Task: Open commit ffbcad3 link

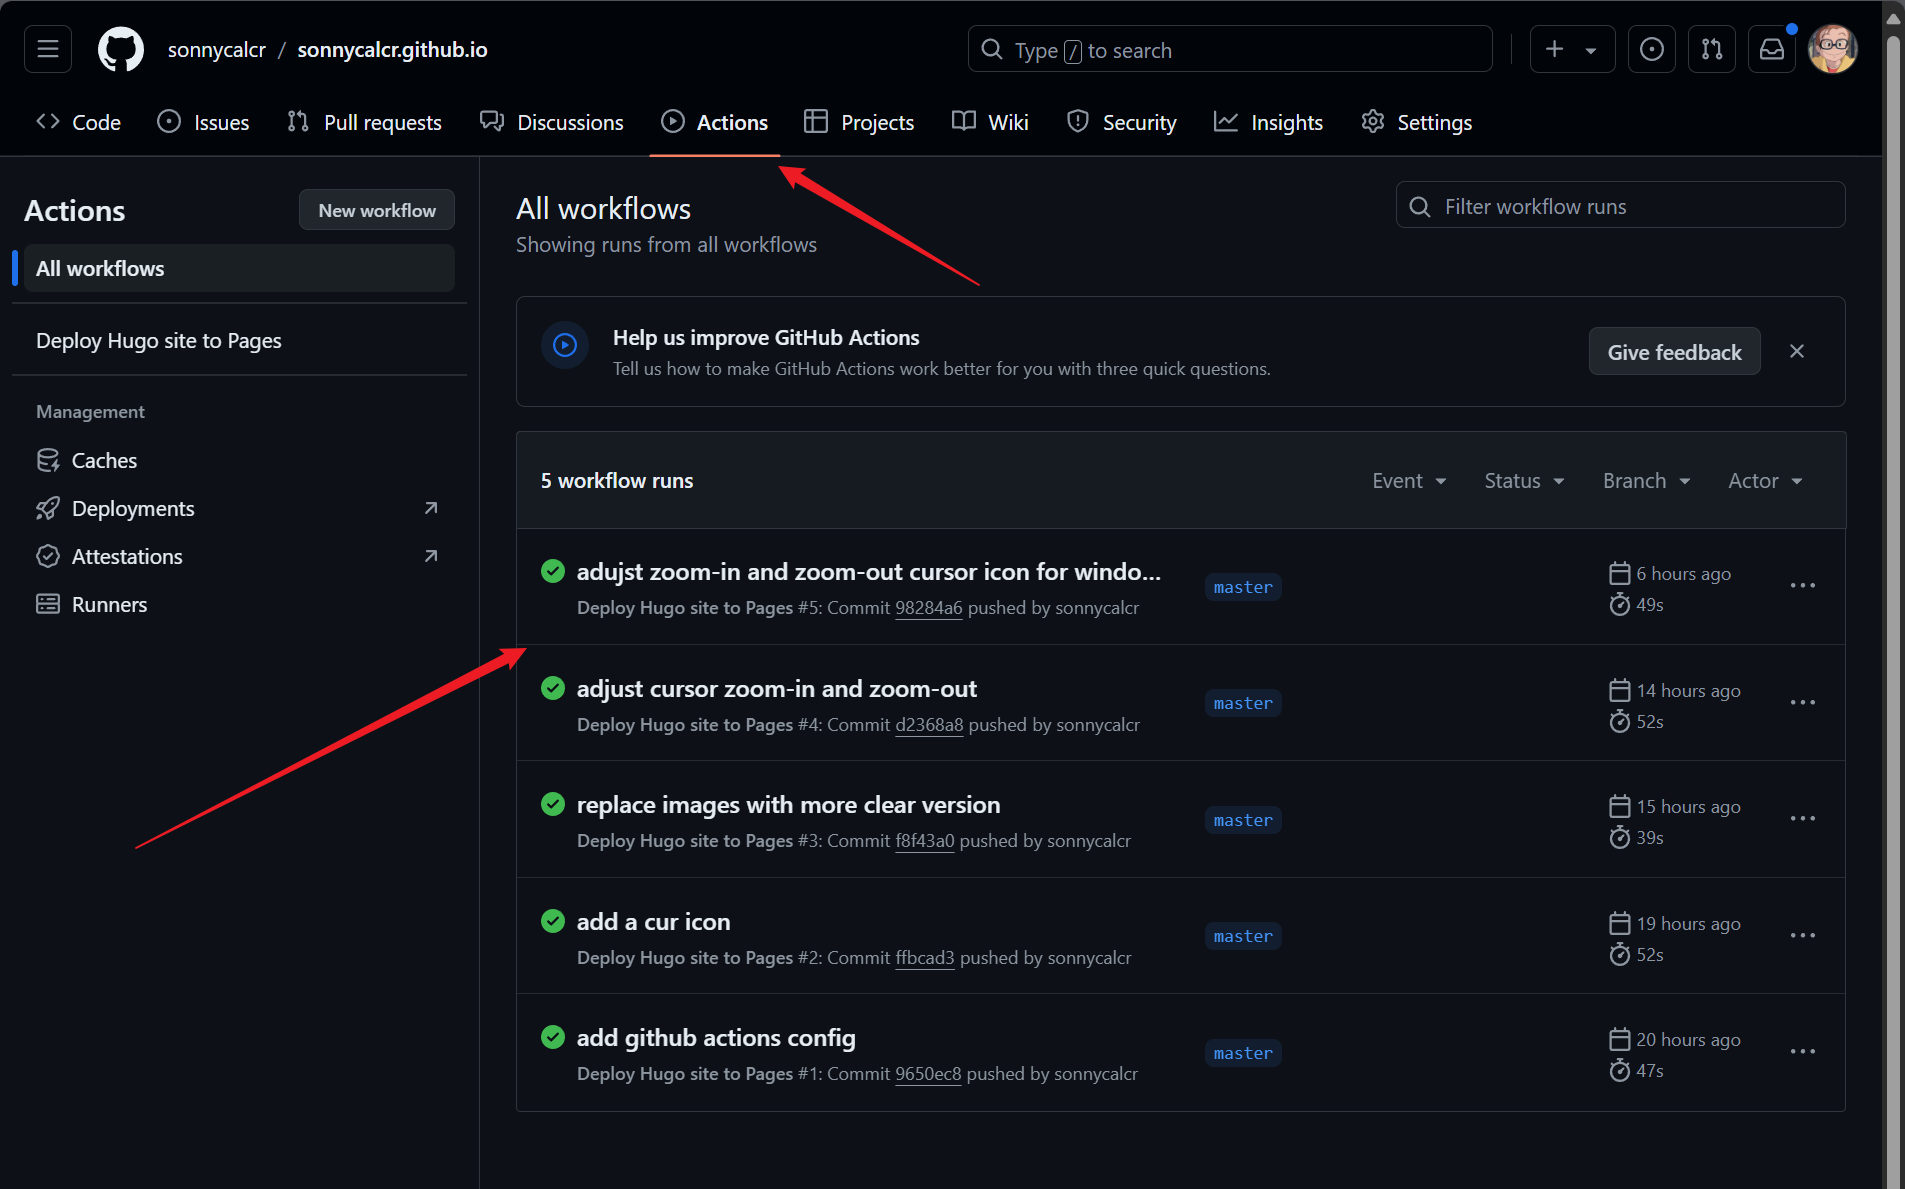Action: click(925, 957)
